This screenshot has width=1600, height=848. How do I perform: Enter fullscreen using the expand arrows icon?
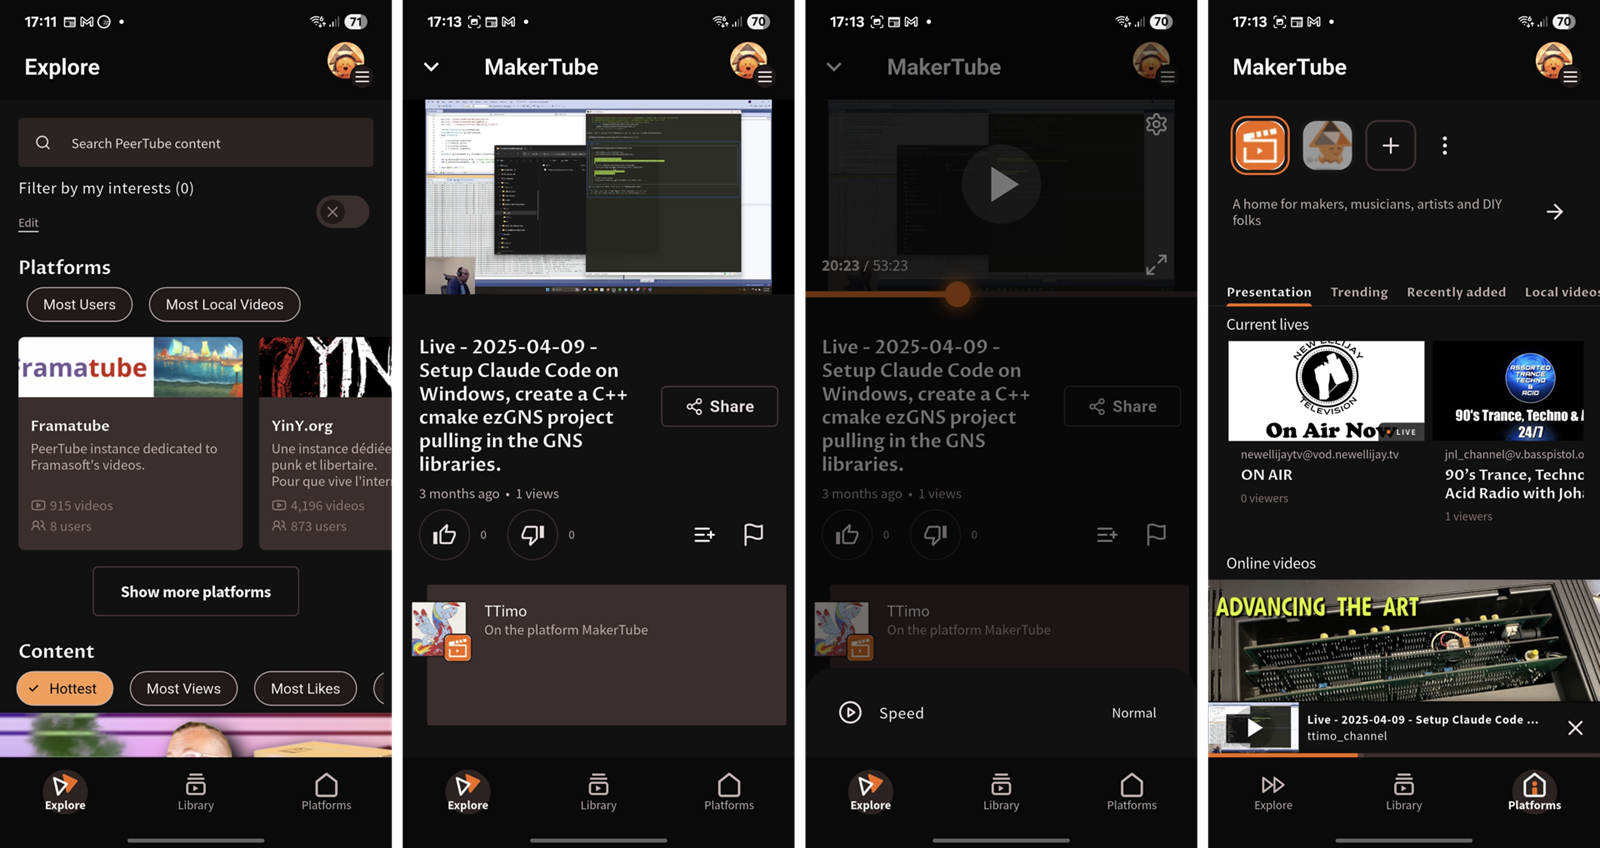click(1156, 265)
